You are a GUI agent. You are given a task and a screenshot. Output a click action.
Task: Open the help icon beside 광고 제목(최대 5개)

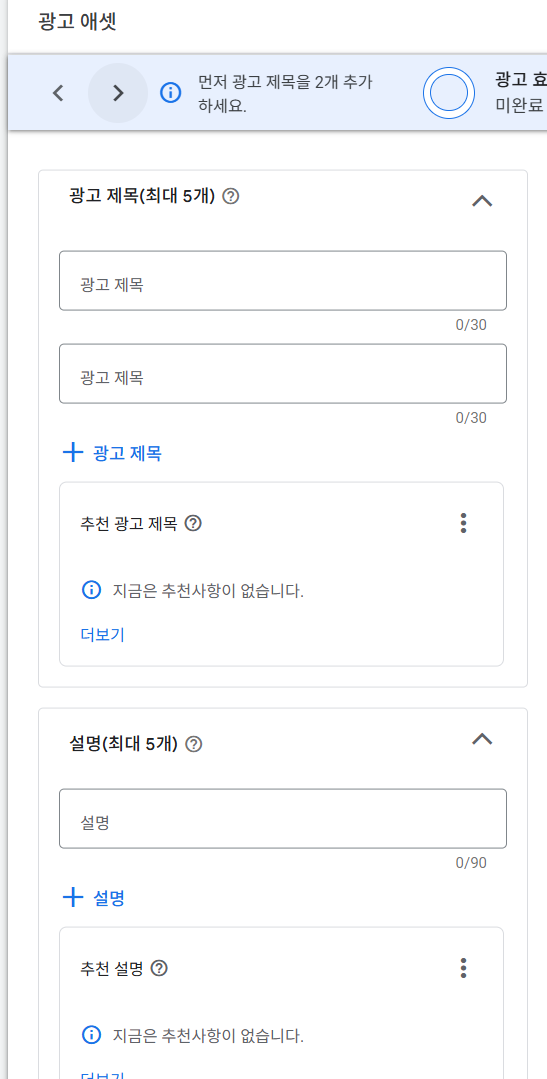coord(232,197)
